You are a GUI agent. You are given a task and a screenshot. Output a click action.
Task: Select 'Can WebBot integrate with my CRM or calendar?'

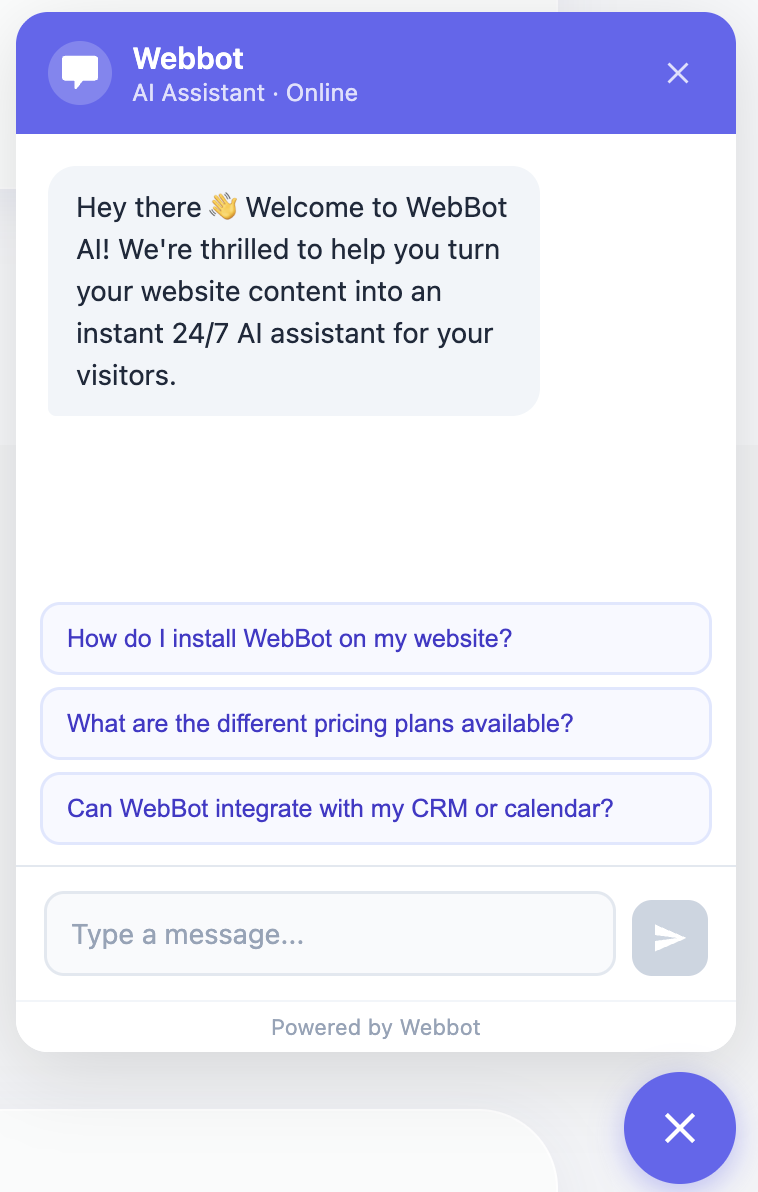click(x=375, y=808)
